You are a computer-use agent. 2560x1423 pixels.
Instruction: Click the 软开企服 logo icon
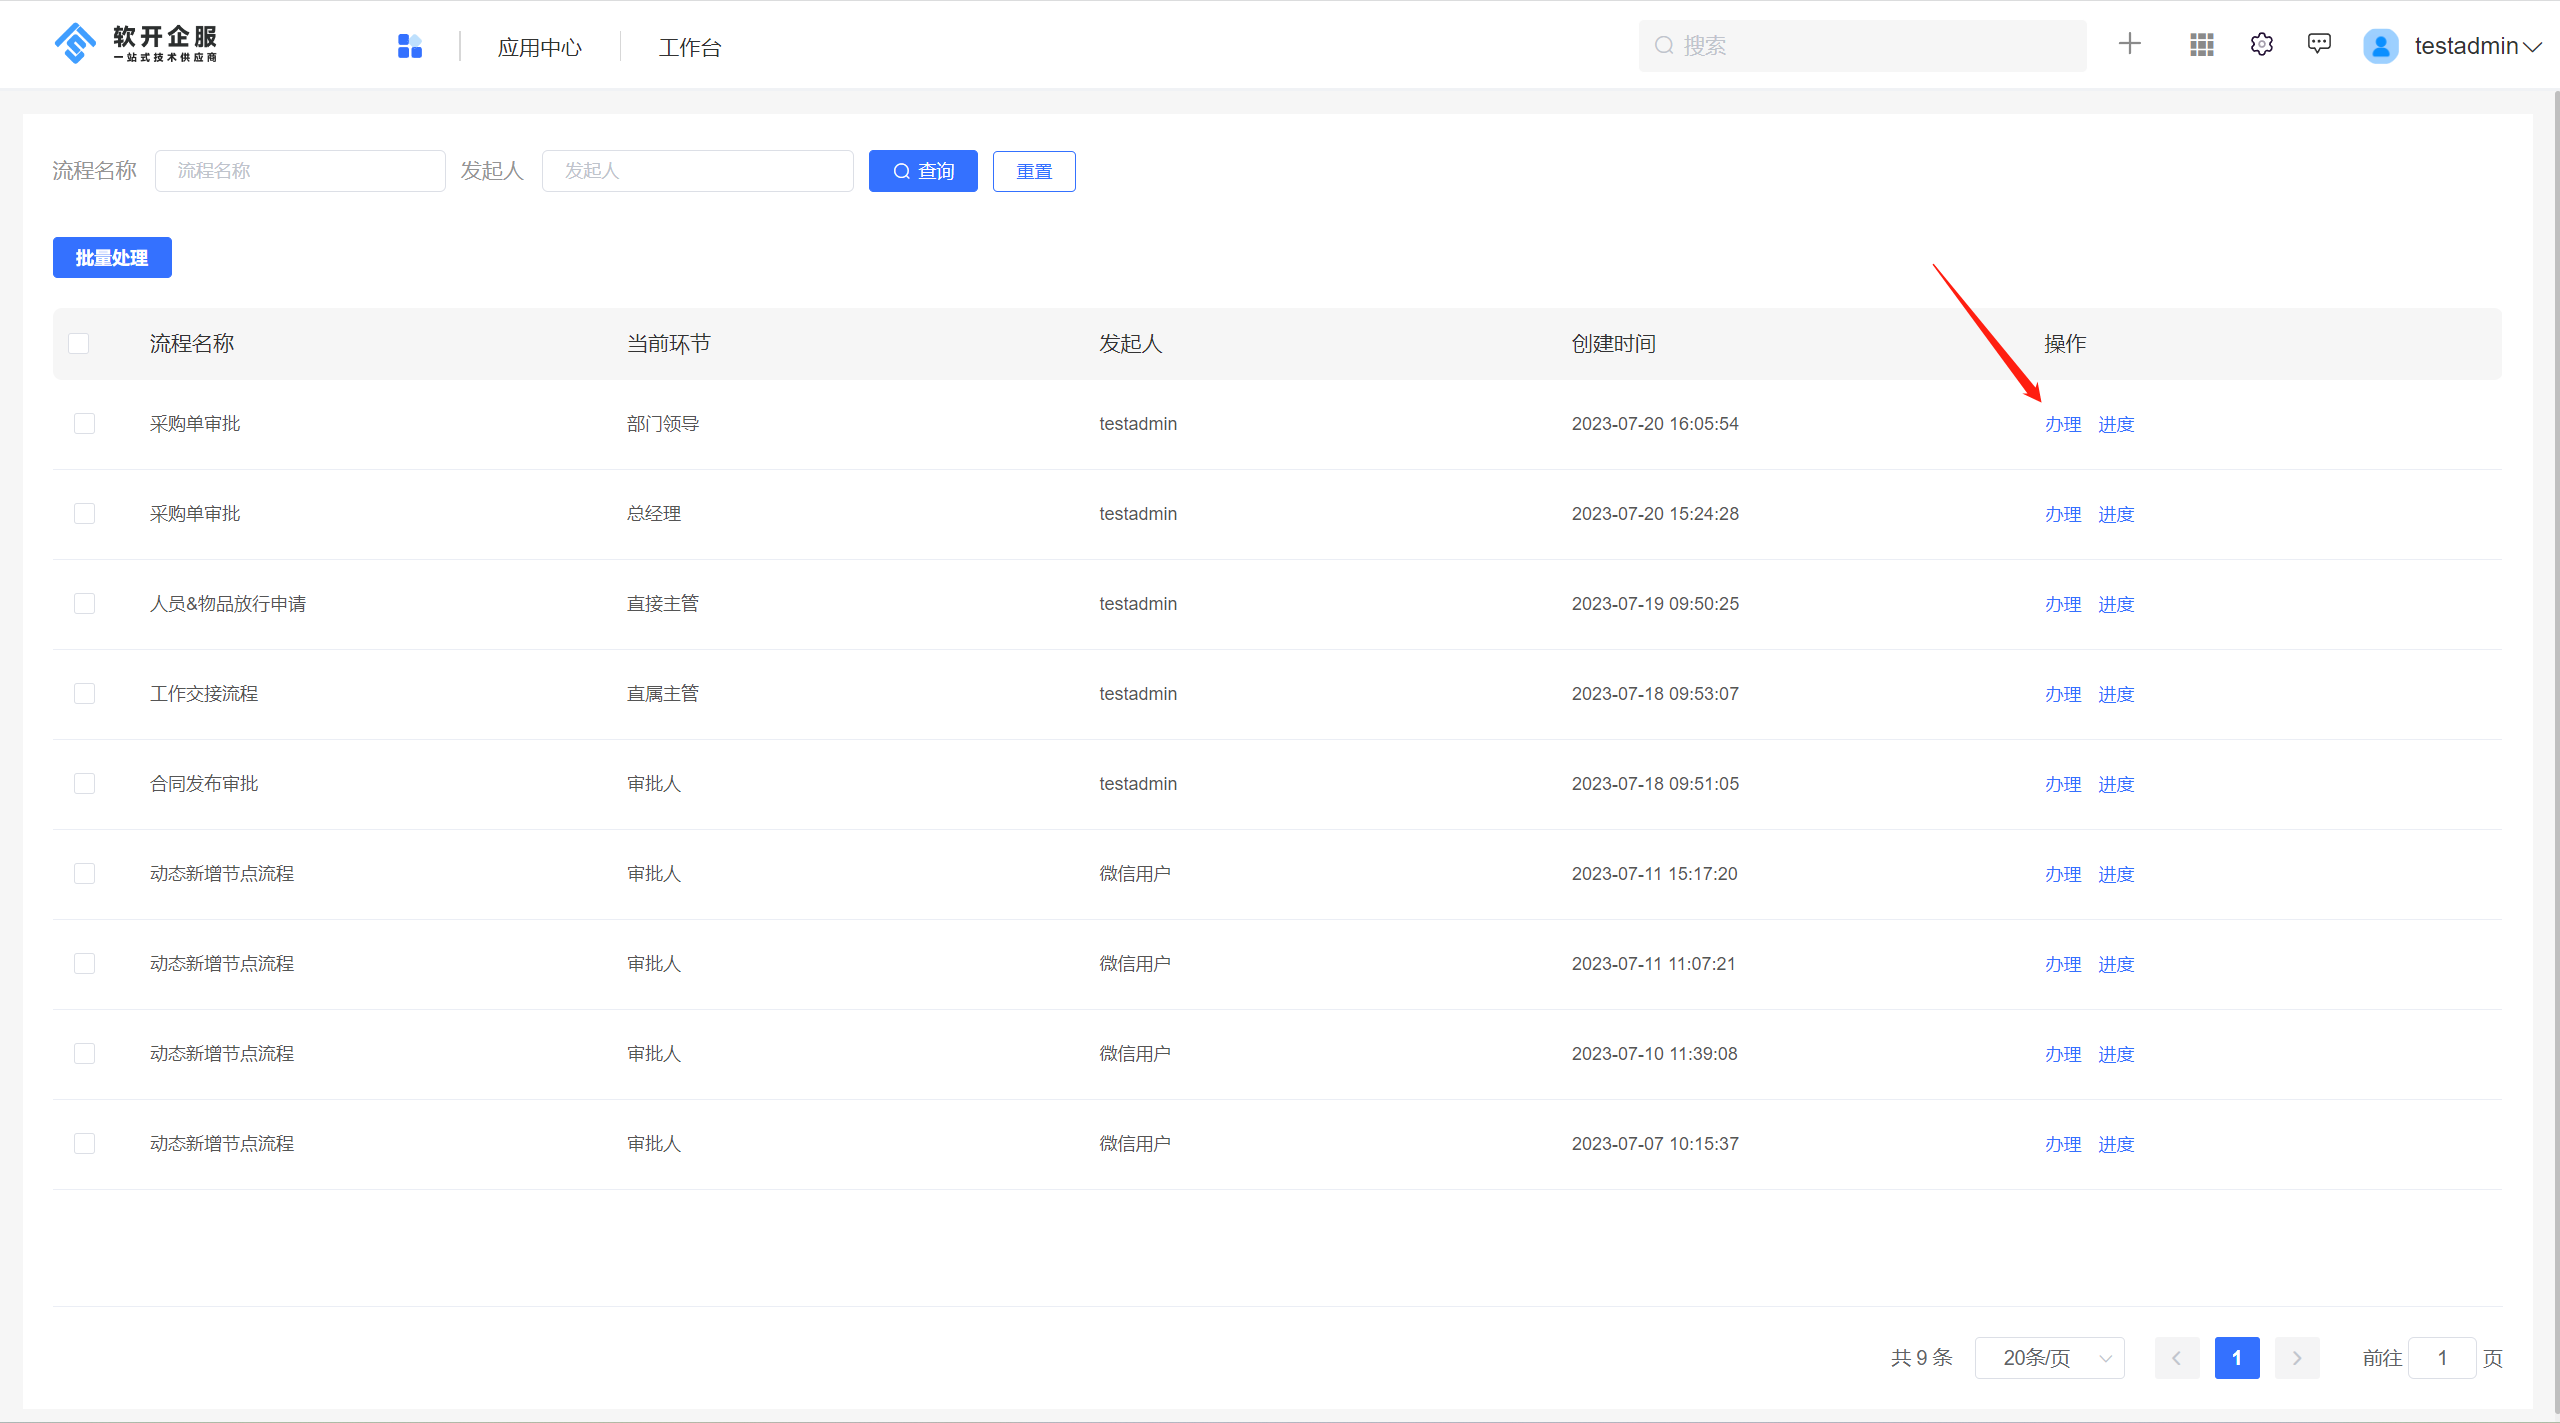click(75, 43)
